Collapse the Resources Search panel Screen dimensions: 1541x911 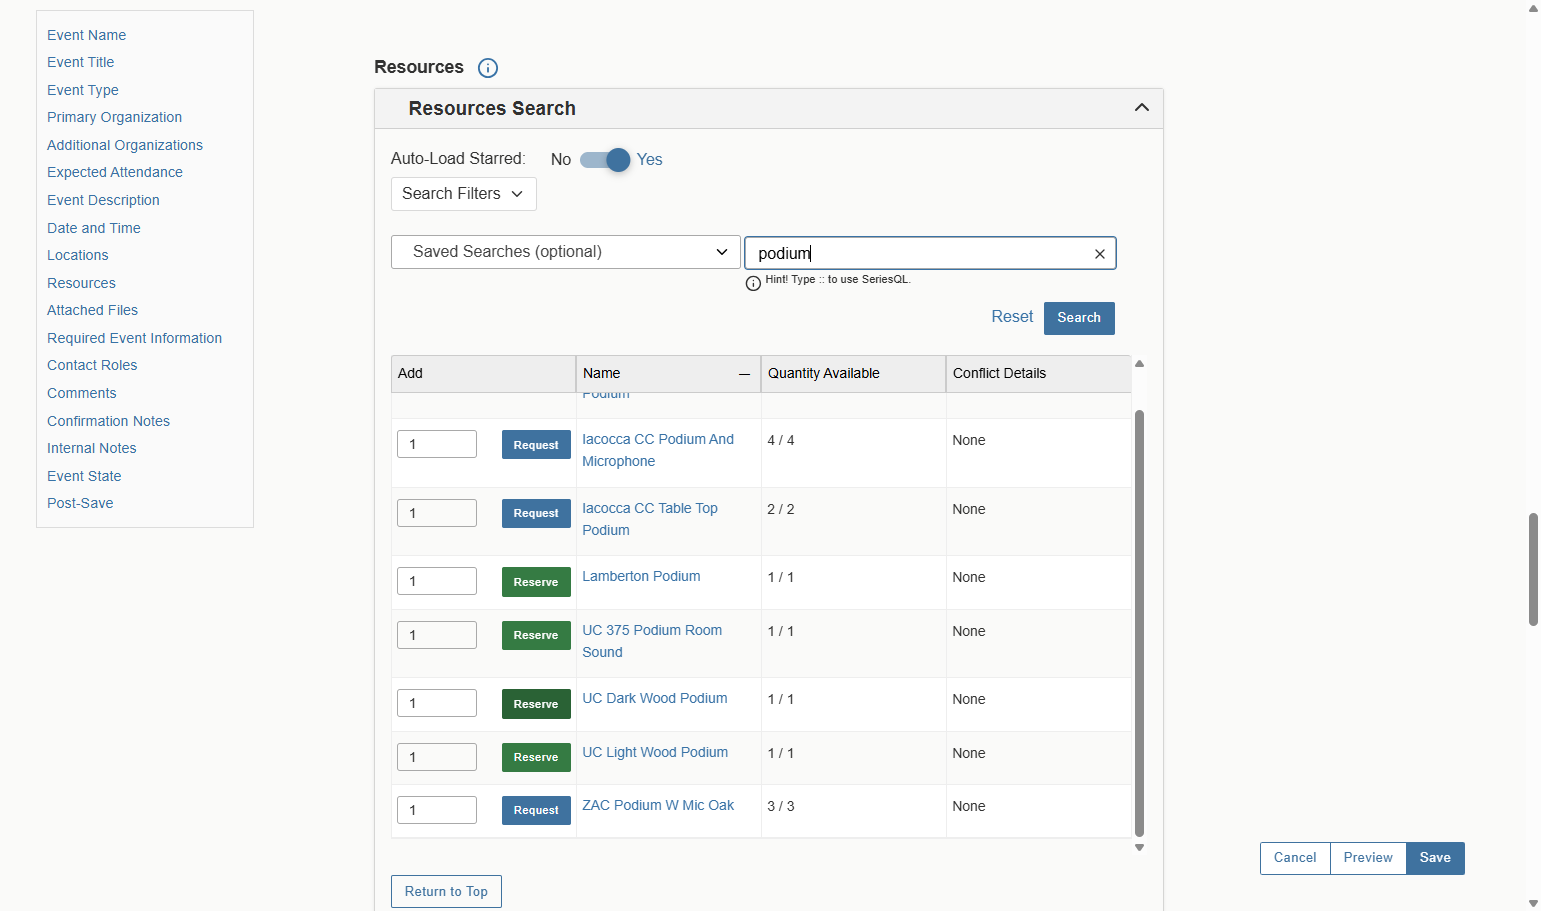[1142, 108]
